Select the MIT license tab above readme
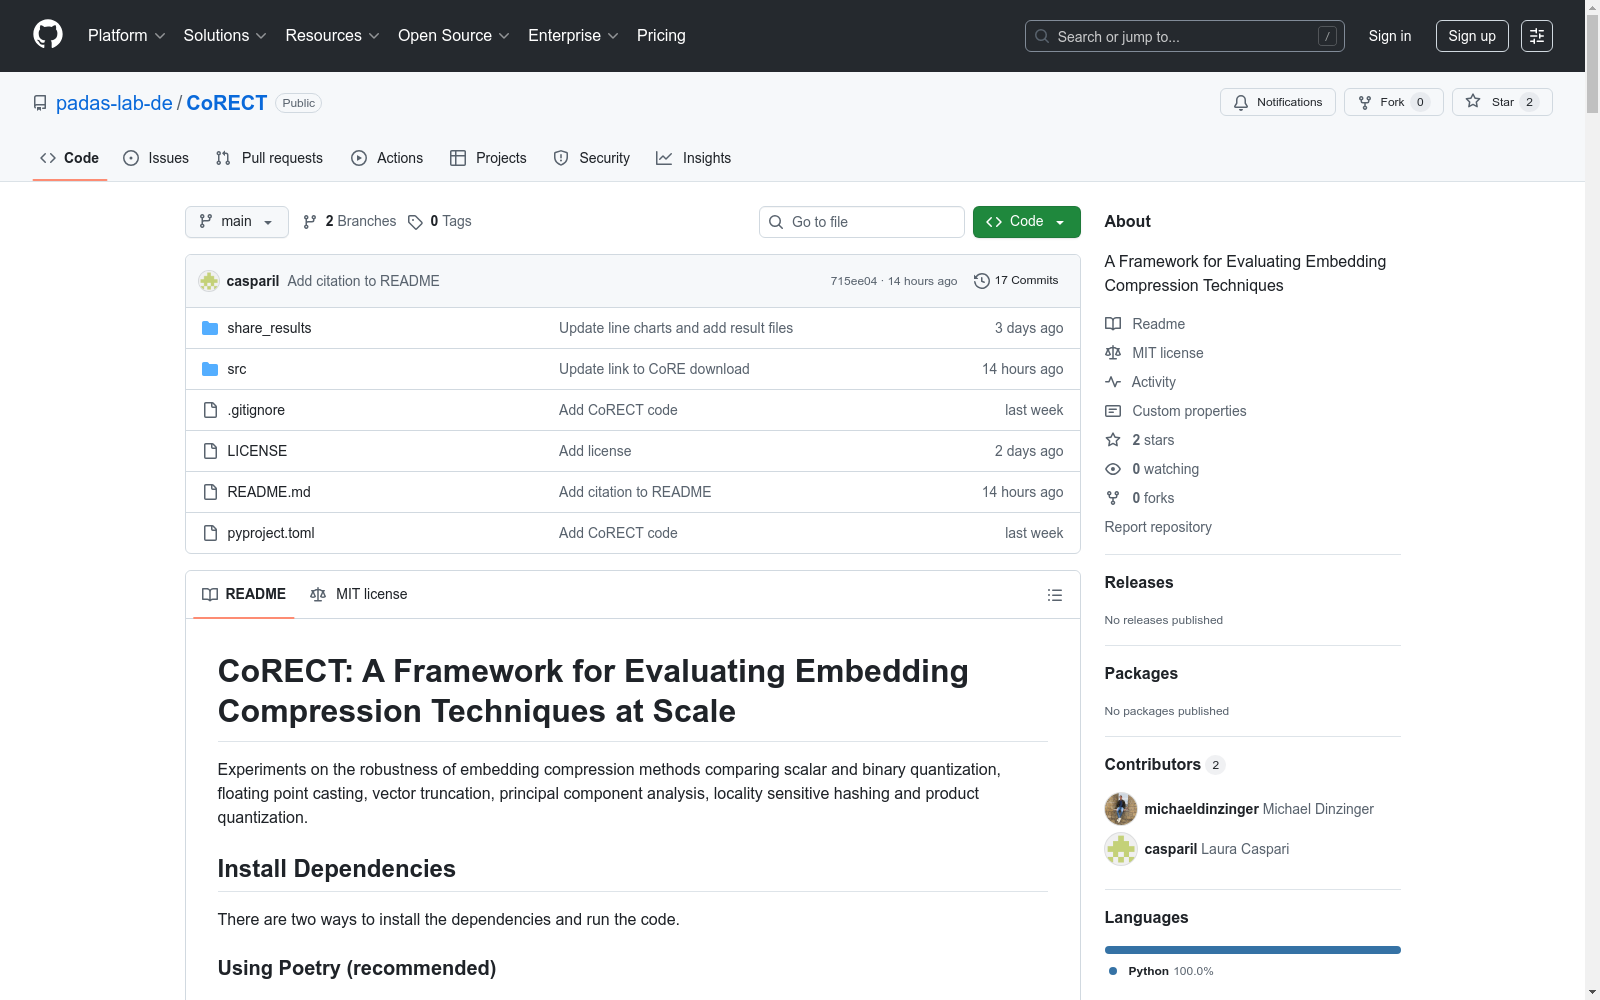1600x1000 pixels. [359, 594]
